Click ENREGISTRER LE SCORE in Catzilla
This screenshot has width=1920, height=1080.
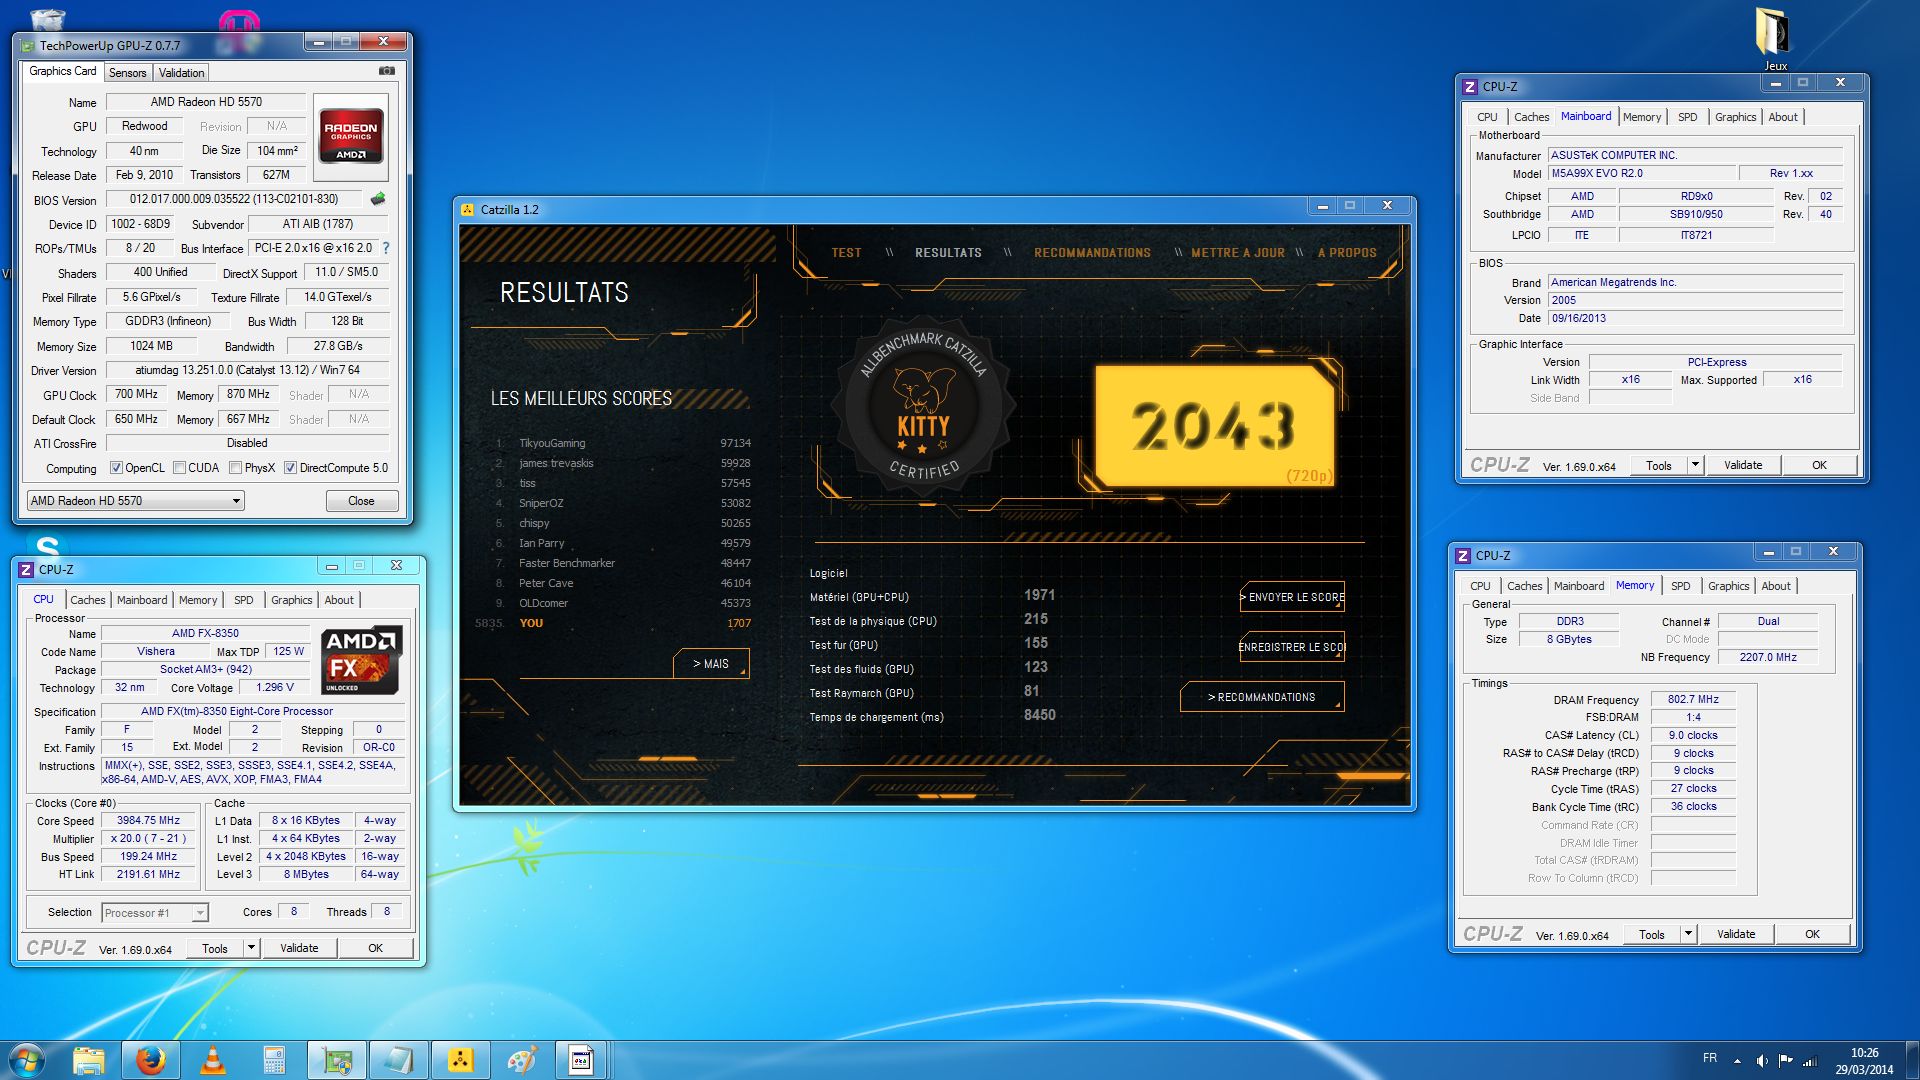click(1293, 647)
